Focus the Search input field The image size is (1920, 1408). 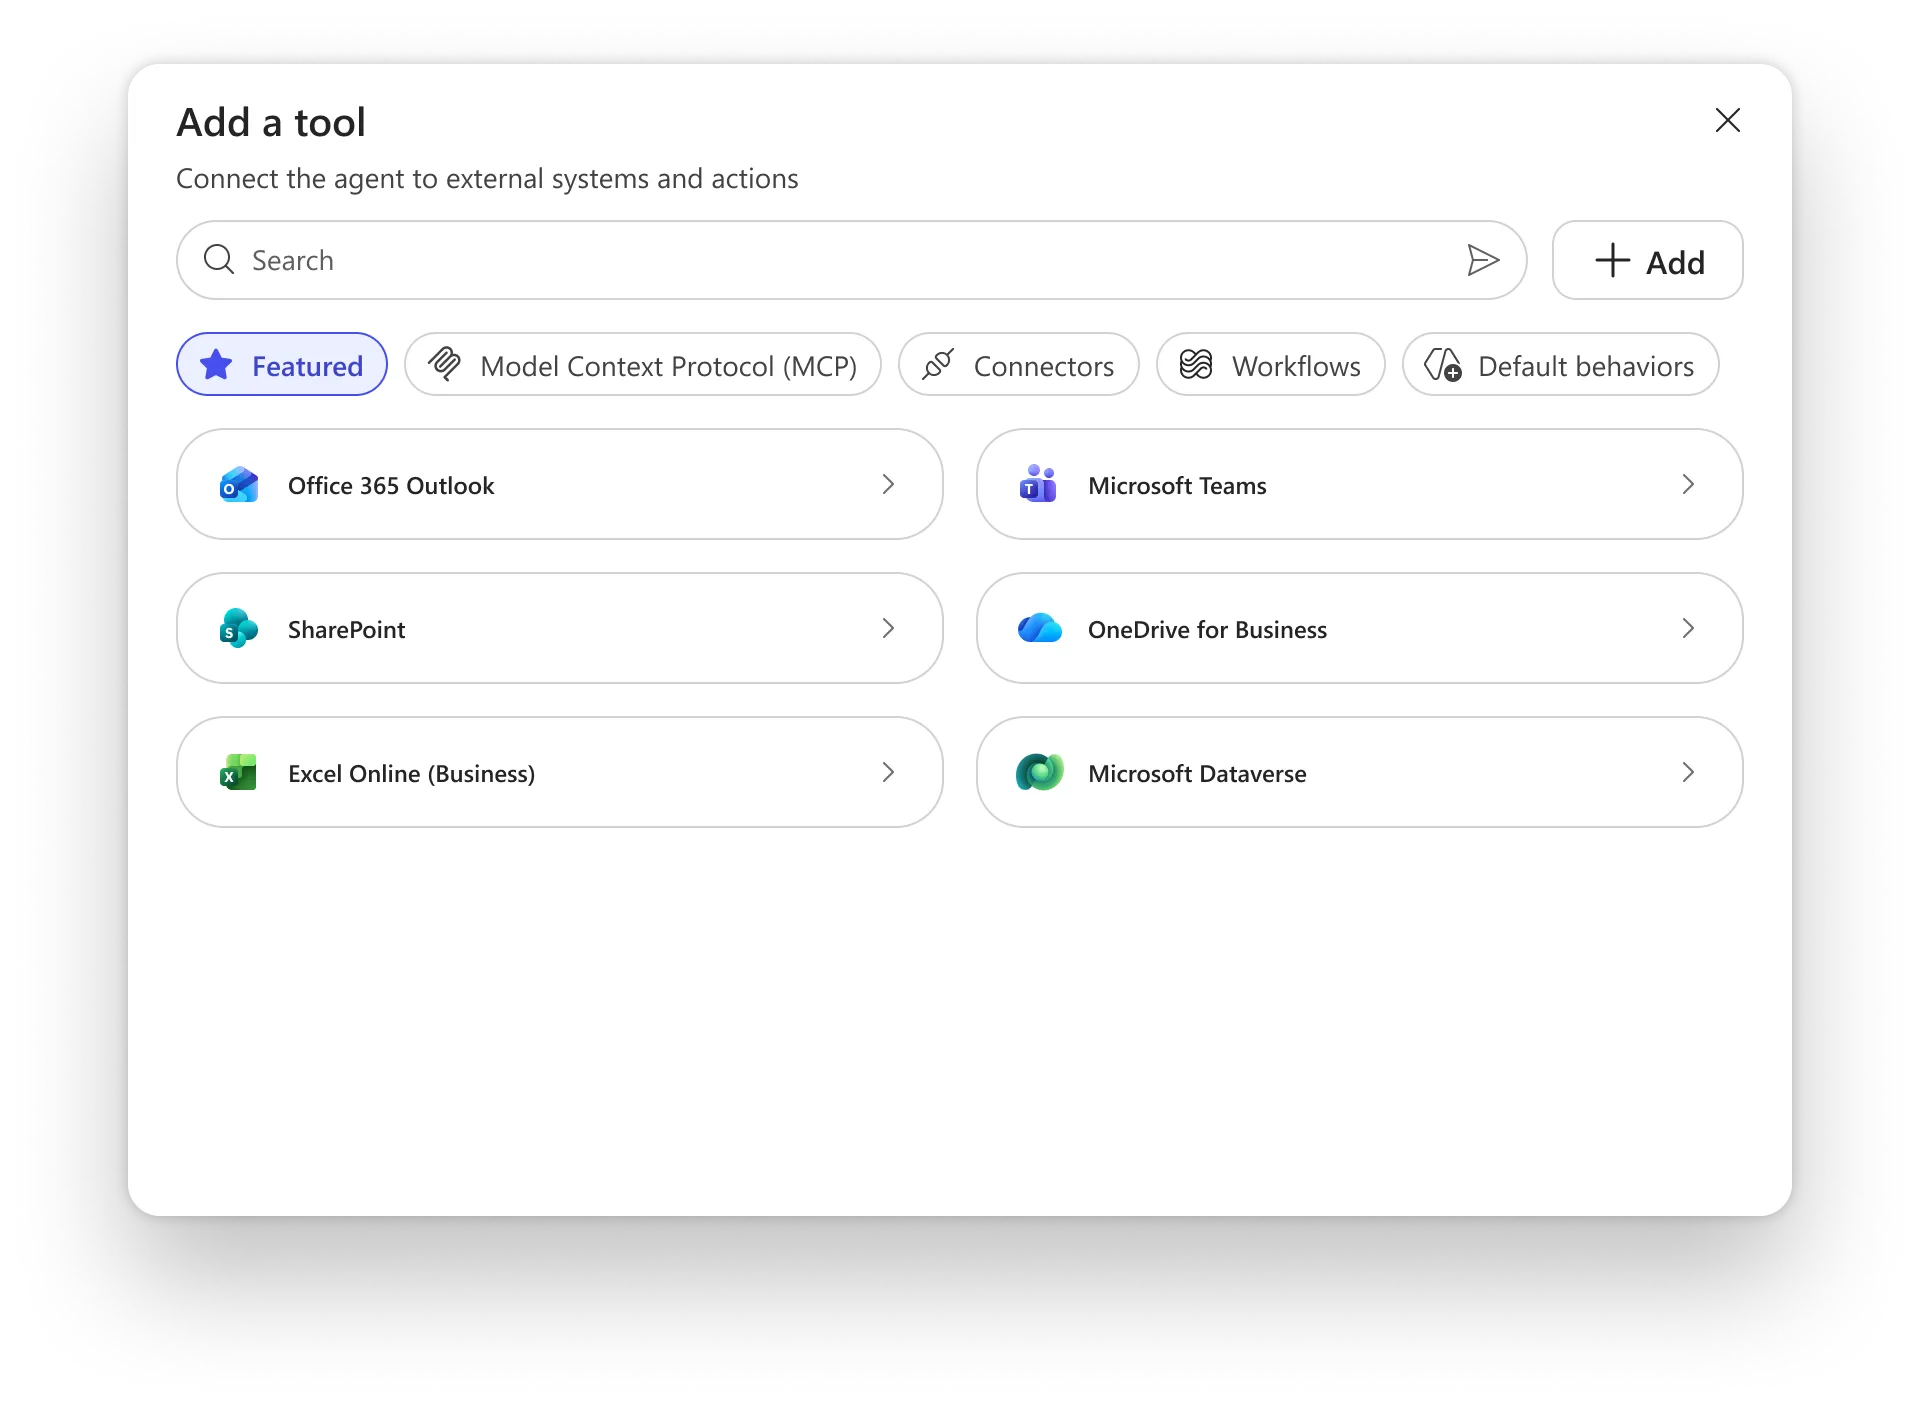click(850, 260)
